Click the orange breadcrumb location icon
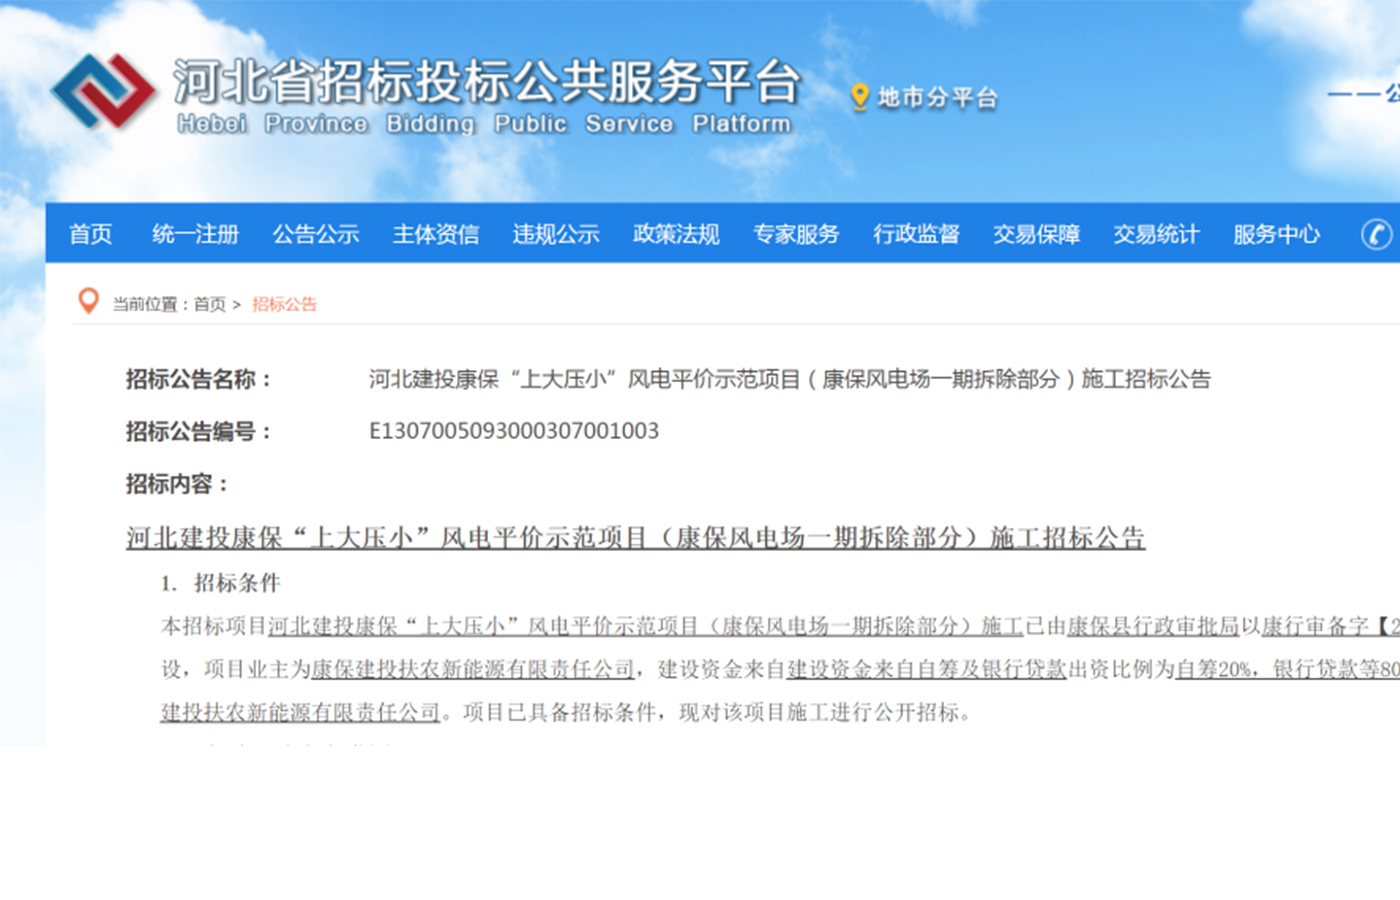1400x900 pixels. tap(89, 301)
